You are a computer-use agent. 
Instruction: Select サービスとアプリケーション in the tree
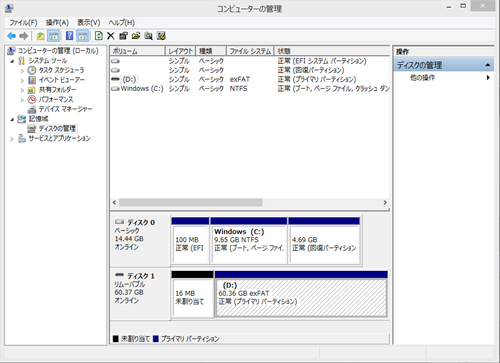[59, 138]
